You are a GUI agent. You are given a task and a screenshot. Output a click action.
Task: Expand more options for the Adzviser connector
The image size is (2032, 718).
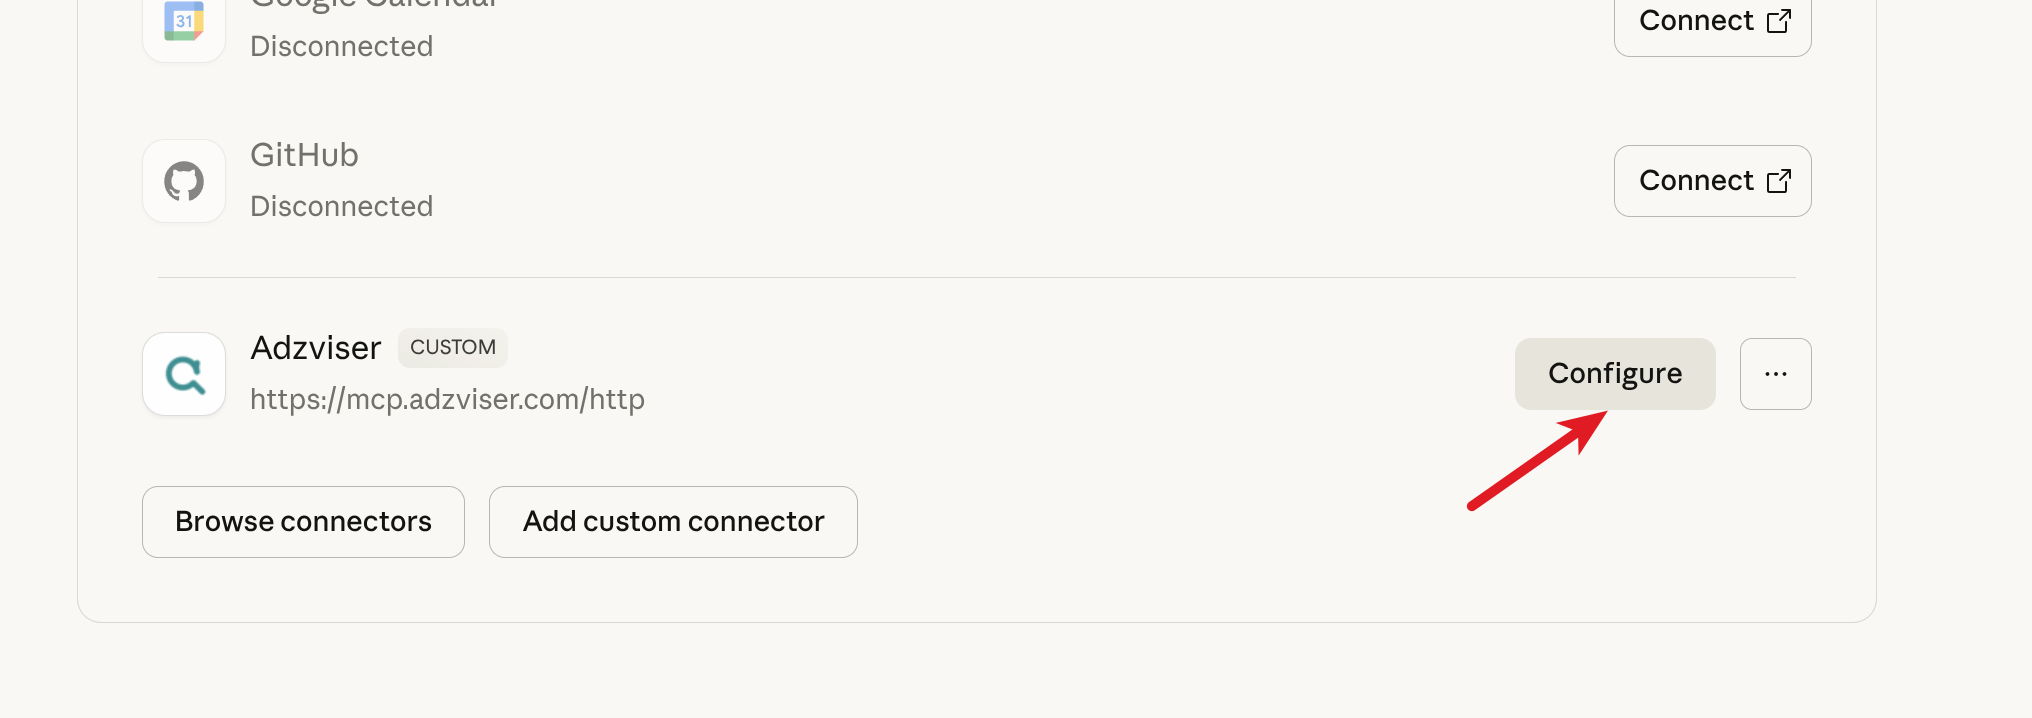click(1775, 373)
